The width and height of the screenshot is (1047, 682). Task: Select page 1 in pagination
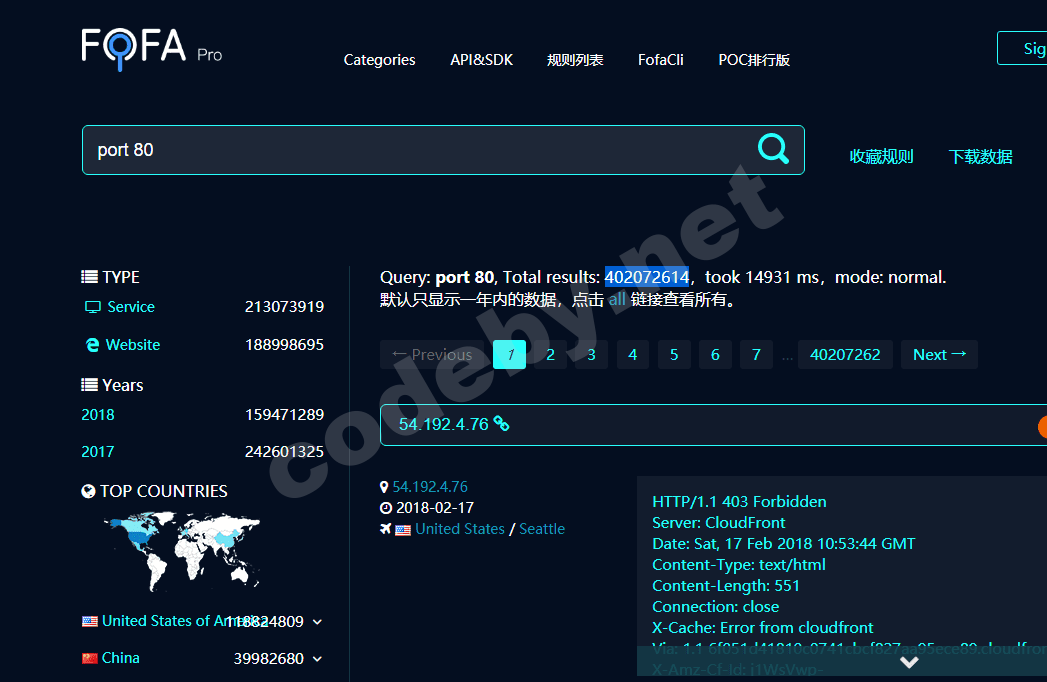point(509,355)
